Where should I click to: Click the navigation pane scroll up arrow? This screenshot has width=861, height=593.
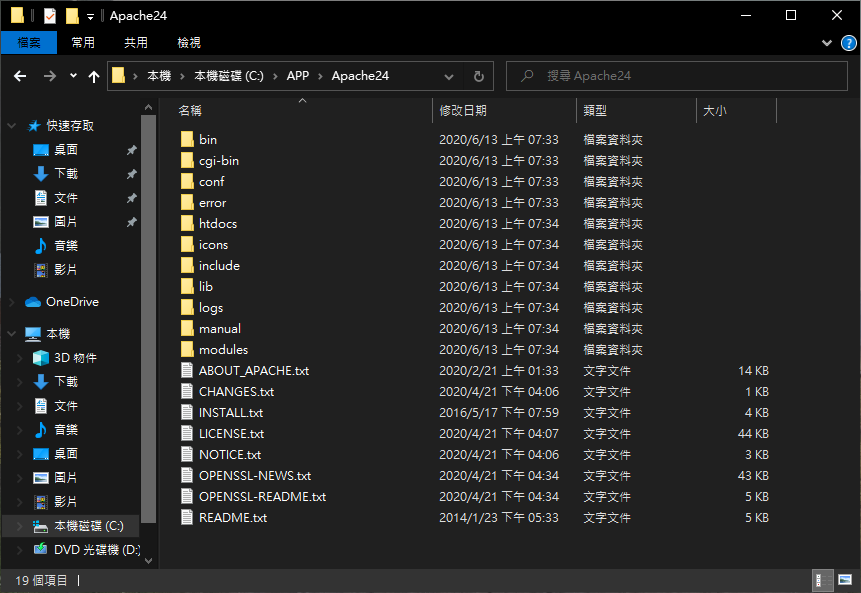pyautogui.click(x=148, y=107)
